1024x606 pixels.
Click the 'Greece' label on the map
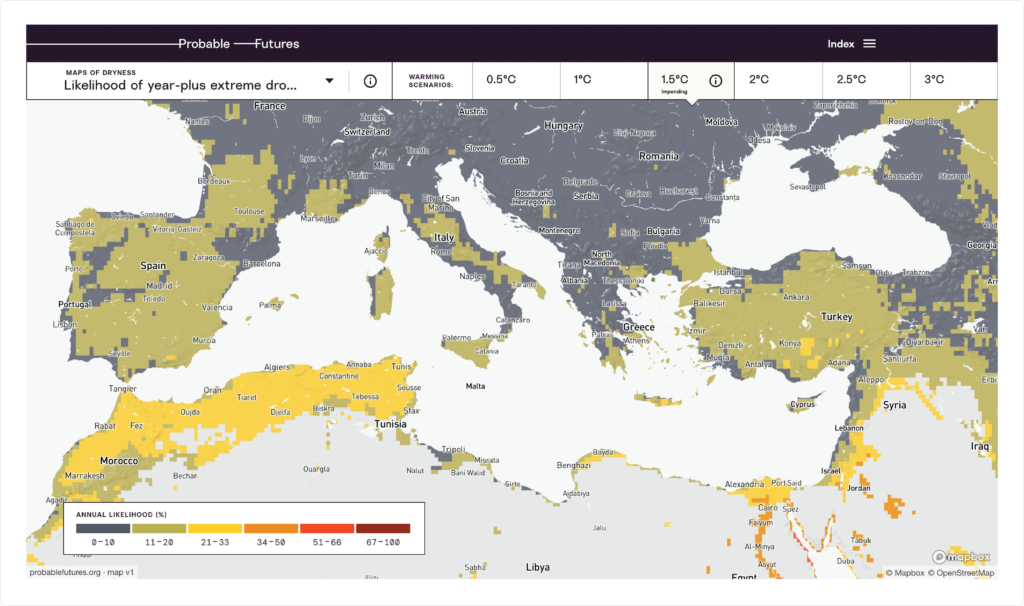point(639,327)
